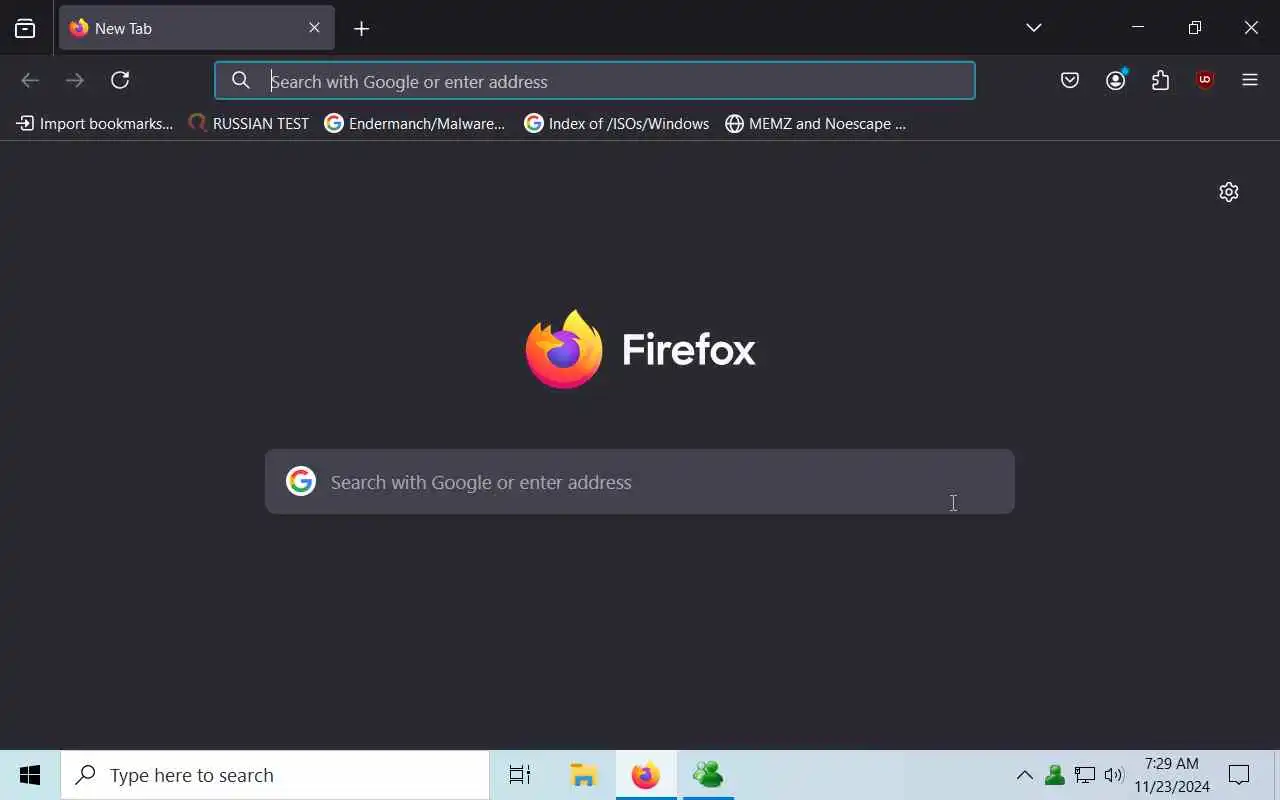Open Import bookmarks... toolbar item
This screenshot has height=800, width=1280.
tap(95, 124)
